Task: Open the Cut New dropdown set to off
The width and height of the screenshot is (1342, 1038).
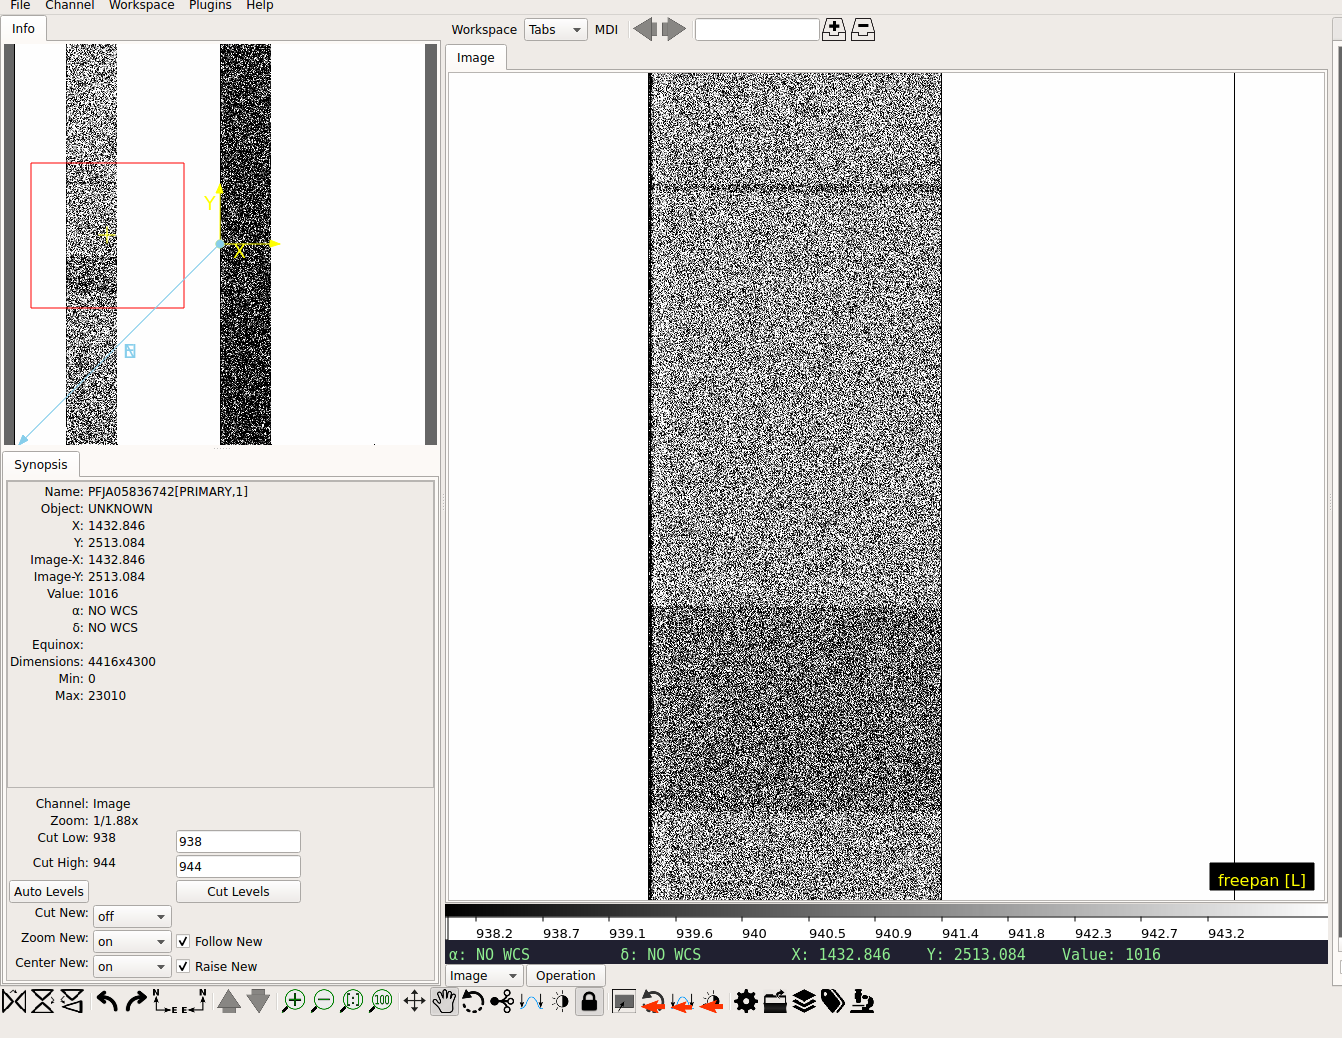Action: 132,916
